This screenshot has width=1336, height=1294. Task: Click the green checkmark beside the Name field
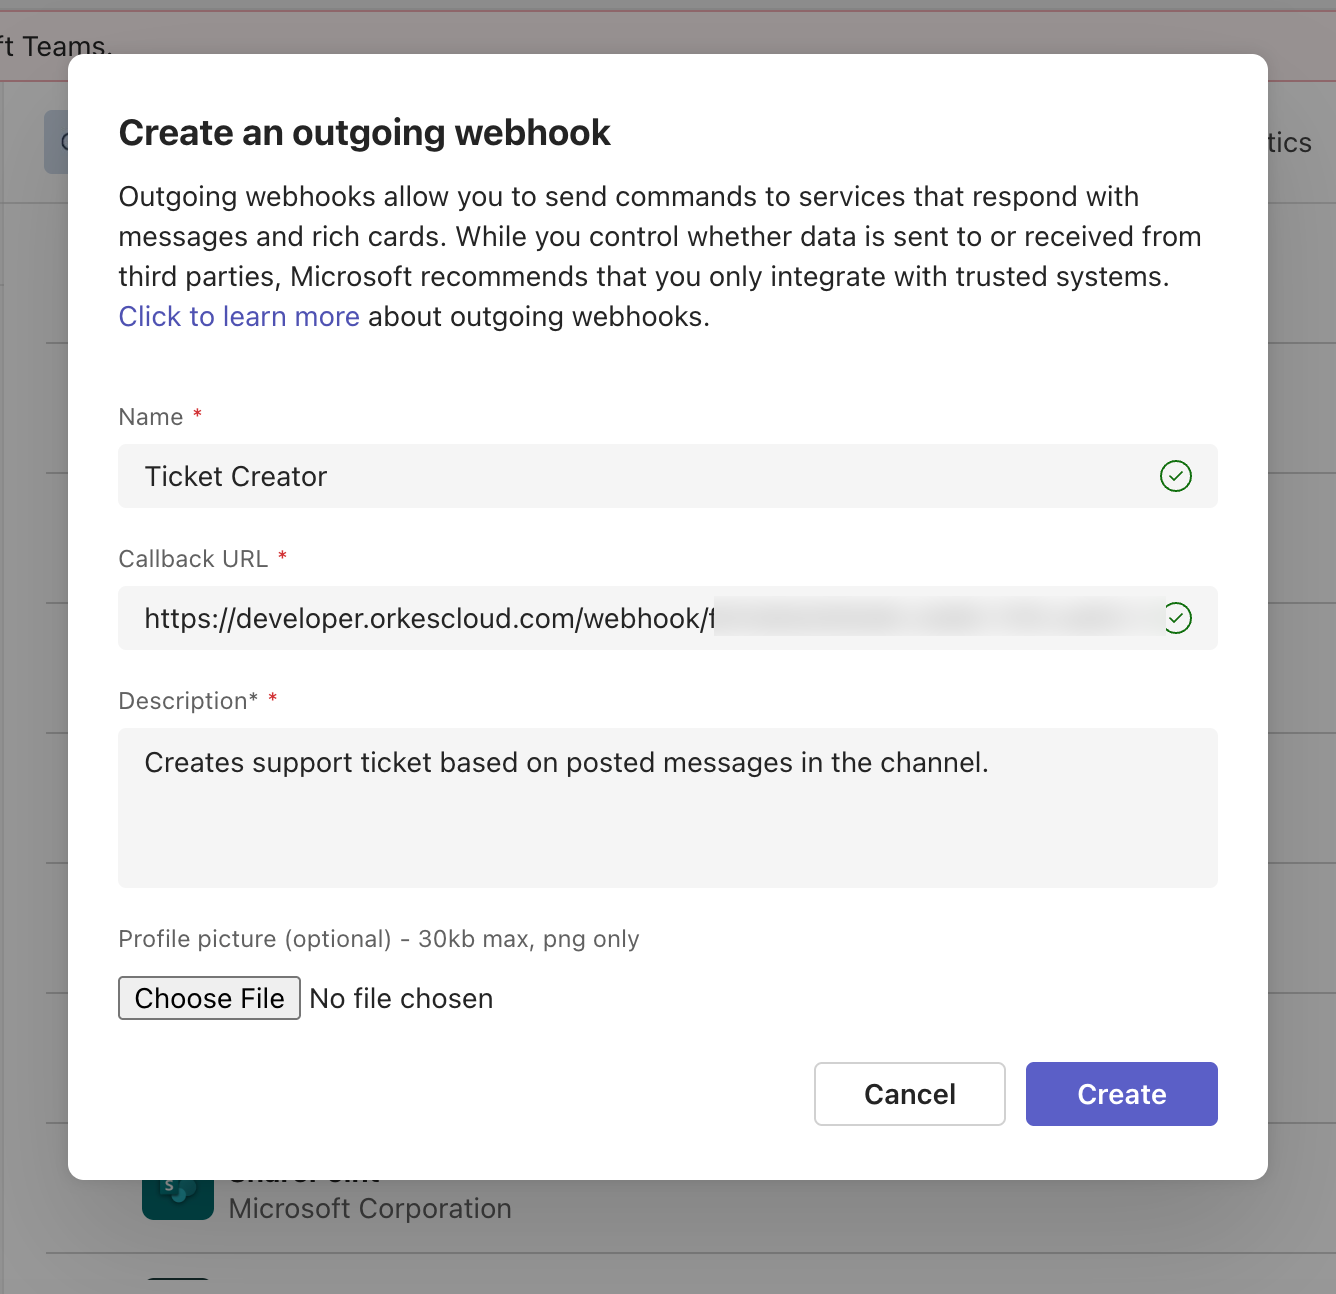1176,477
